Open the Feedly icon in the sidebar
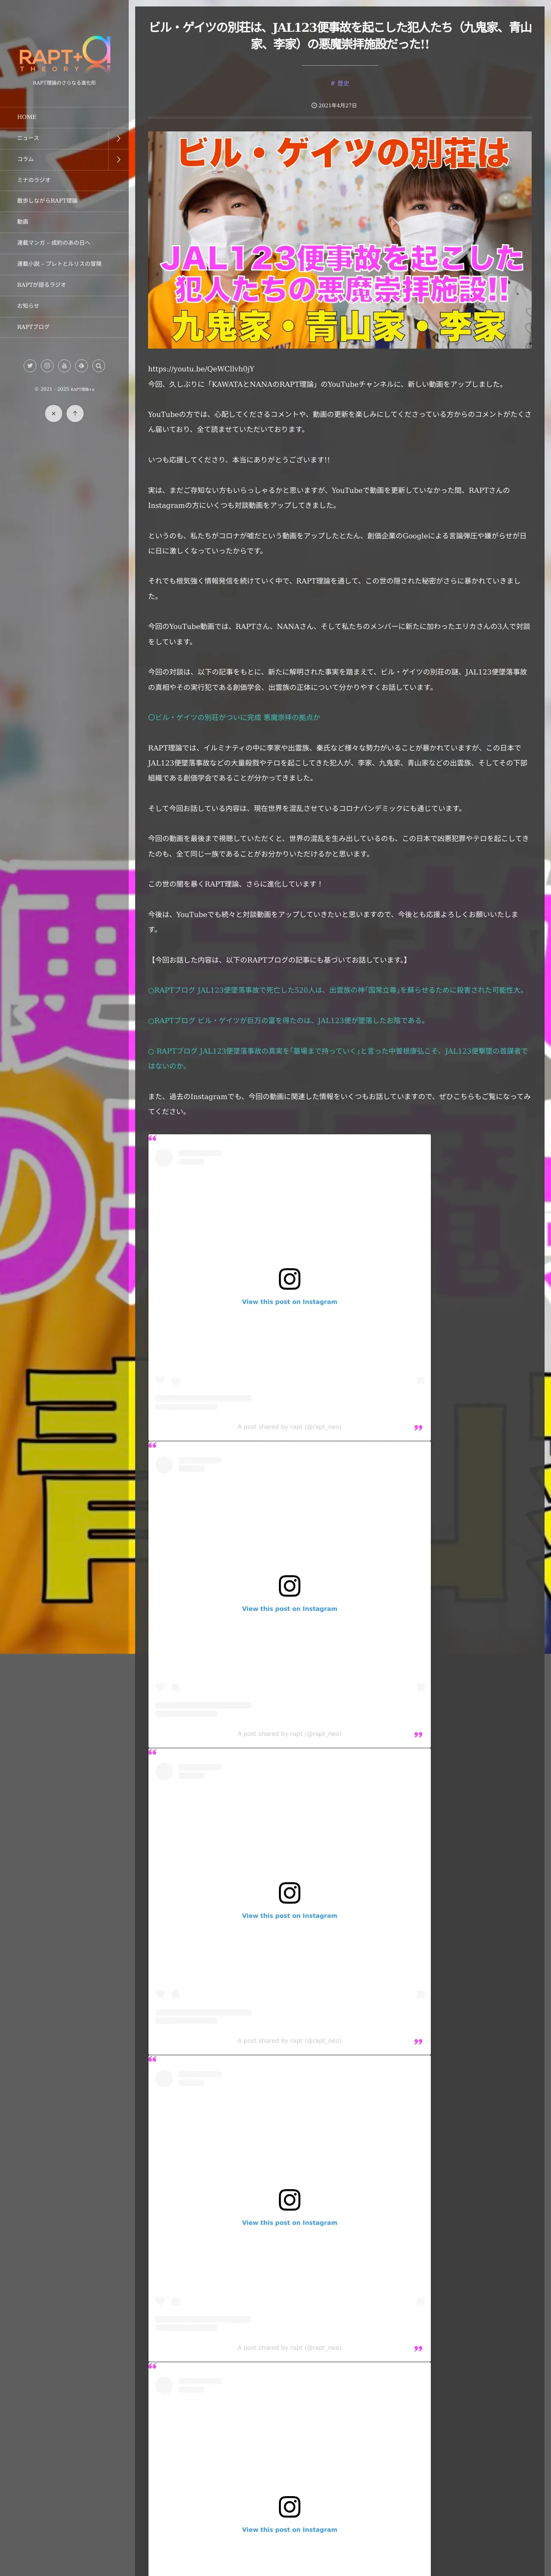551x2576 pixels. point(81,366)
